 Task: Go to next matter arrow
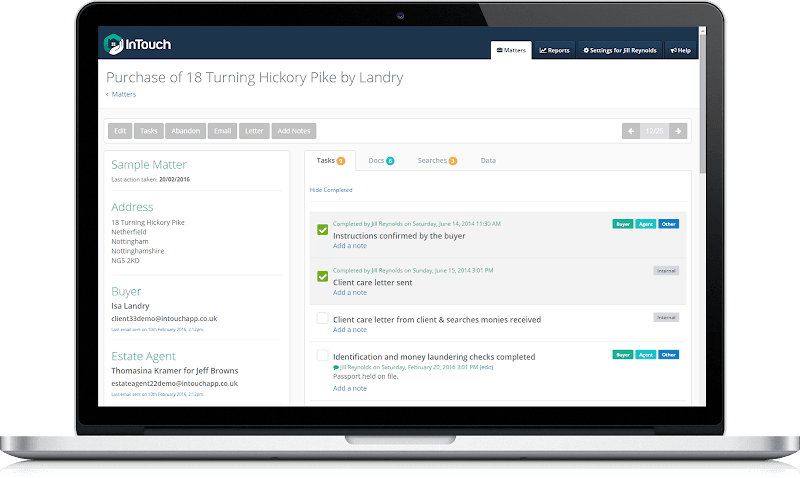tap(678, 131)
